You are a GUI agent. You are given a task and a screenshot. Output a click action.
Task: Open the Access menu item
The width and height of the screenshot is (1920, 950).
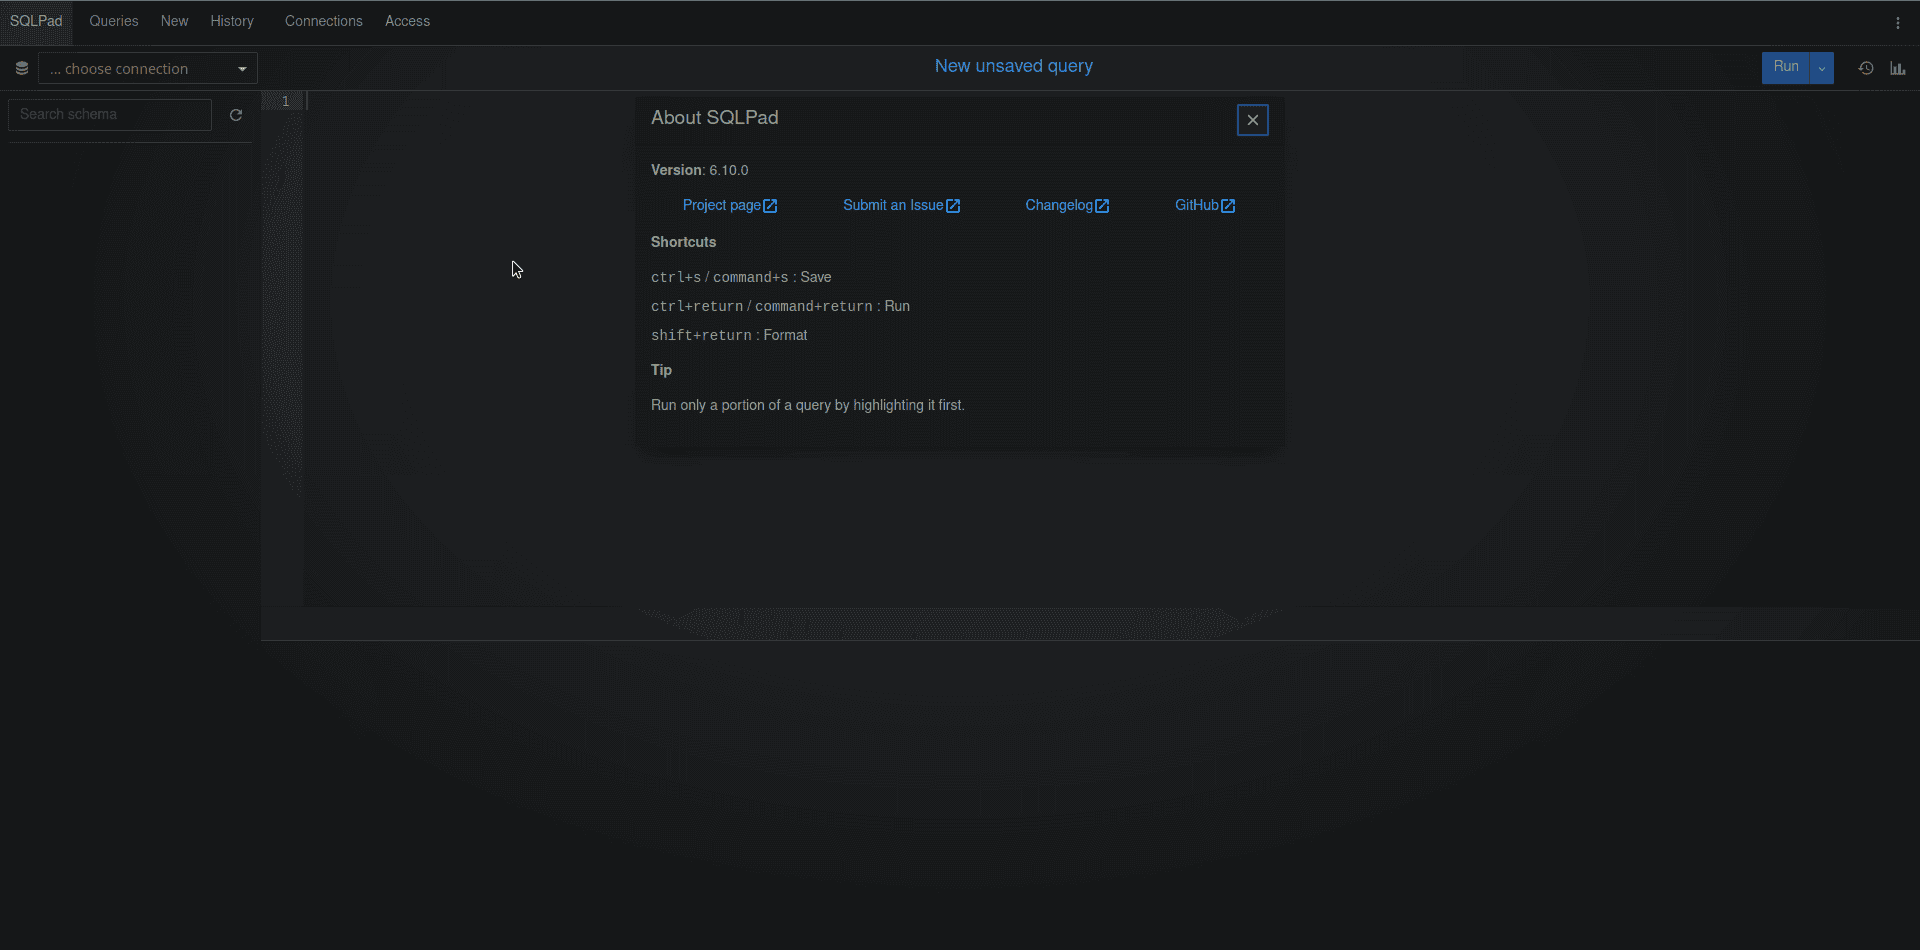pos(407,21)
